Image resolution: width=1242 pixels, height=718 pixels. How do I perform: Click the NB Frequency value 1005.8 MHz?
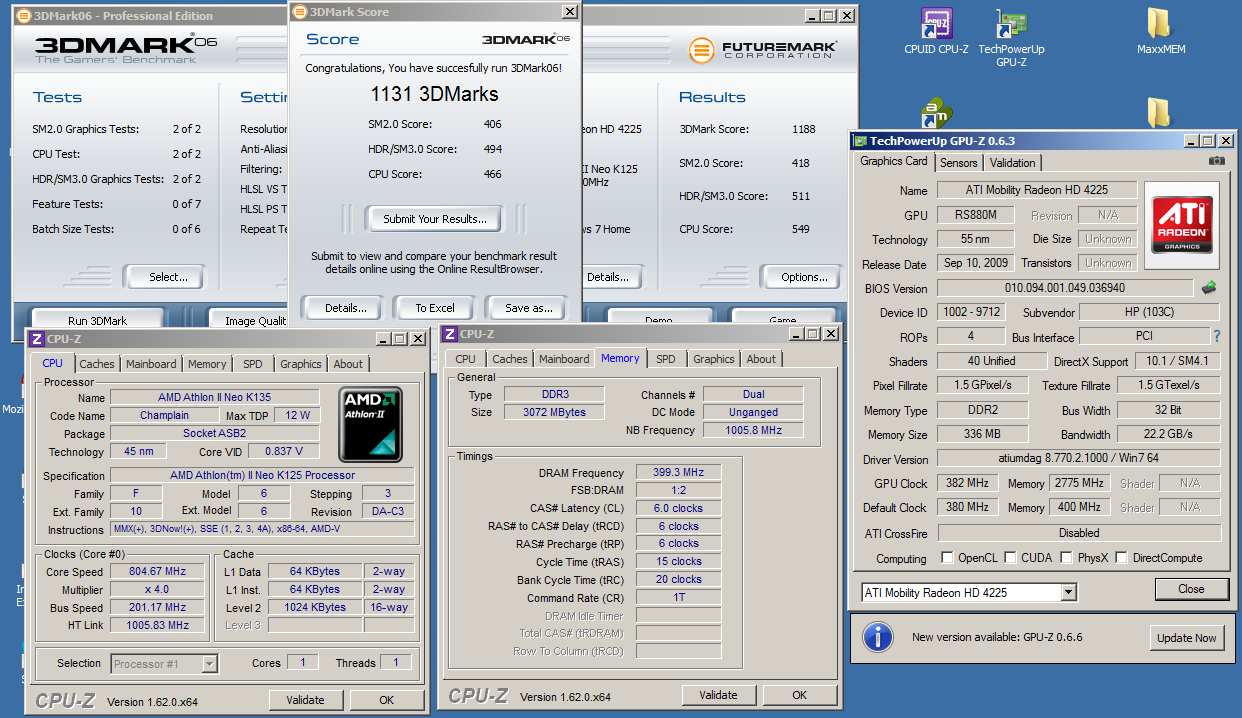coord(752,430)
